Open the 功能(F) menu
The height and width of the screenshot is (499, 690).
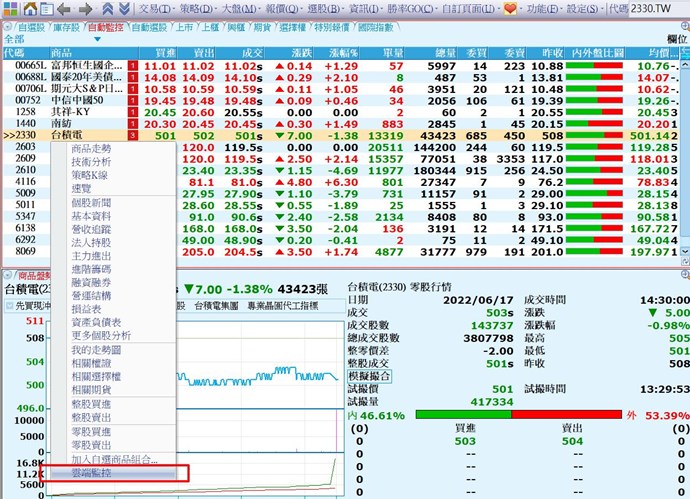point(543,9)
